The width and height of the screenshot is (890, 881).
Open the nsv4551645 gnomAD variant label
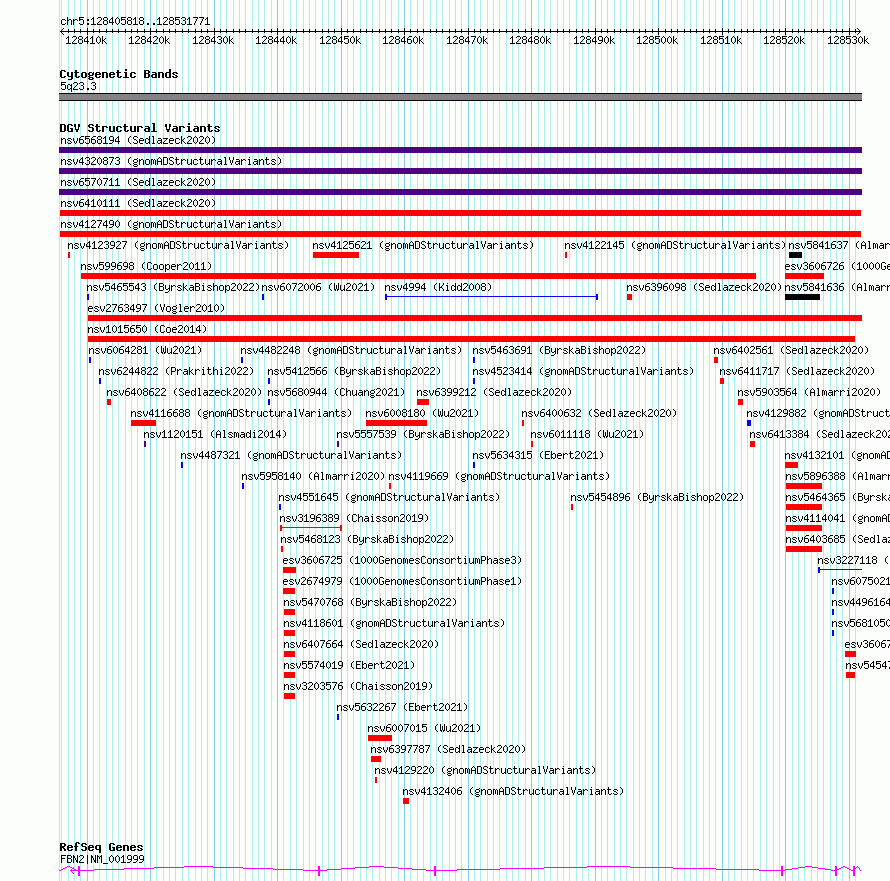tap(389, 497)
